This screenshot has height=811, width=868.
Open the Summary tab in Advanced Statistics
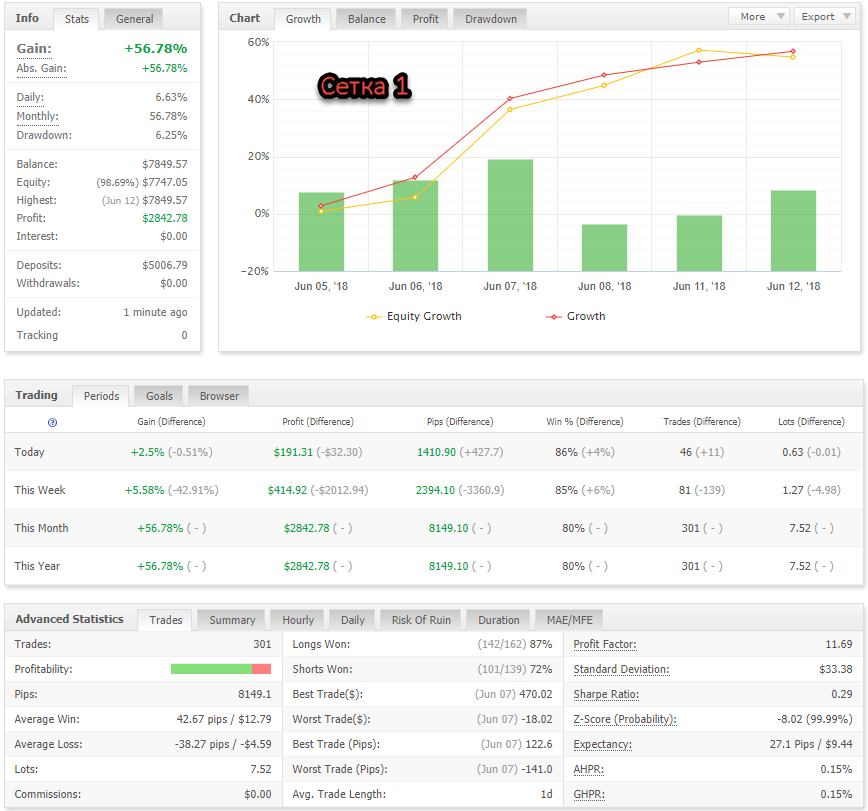[232, 620]
